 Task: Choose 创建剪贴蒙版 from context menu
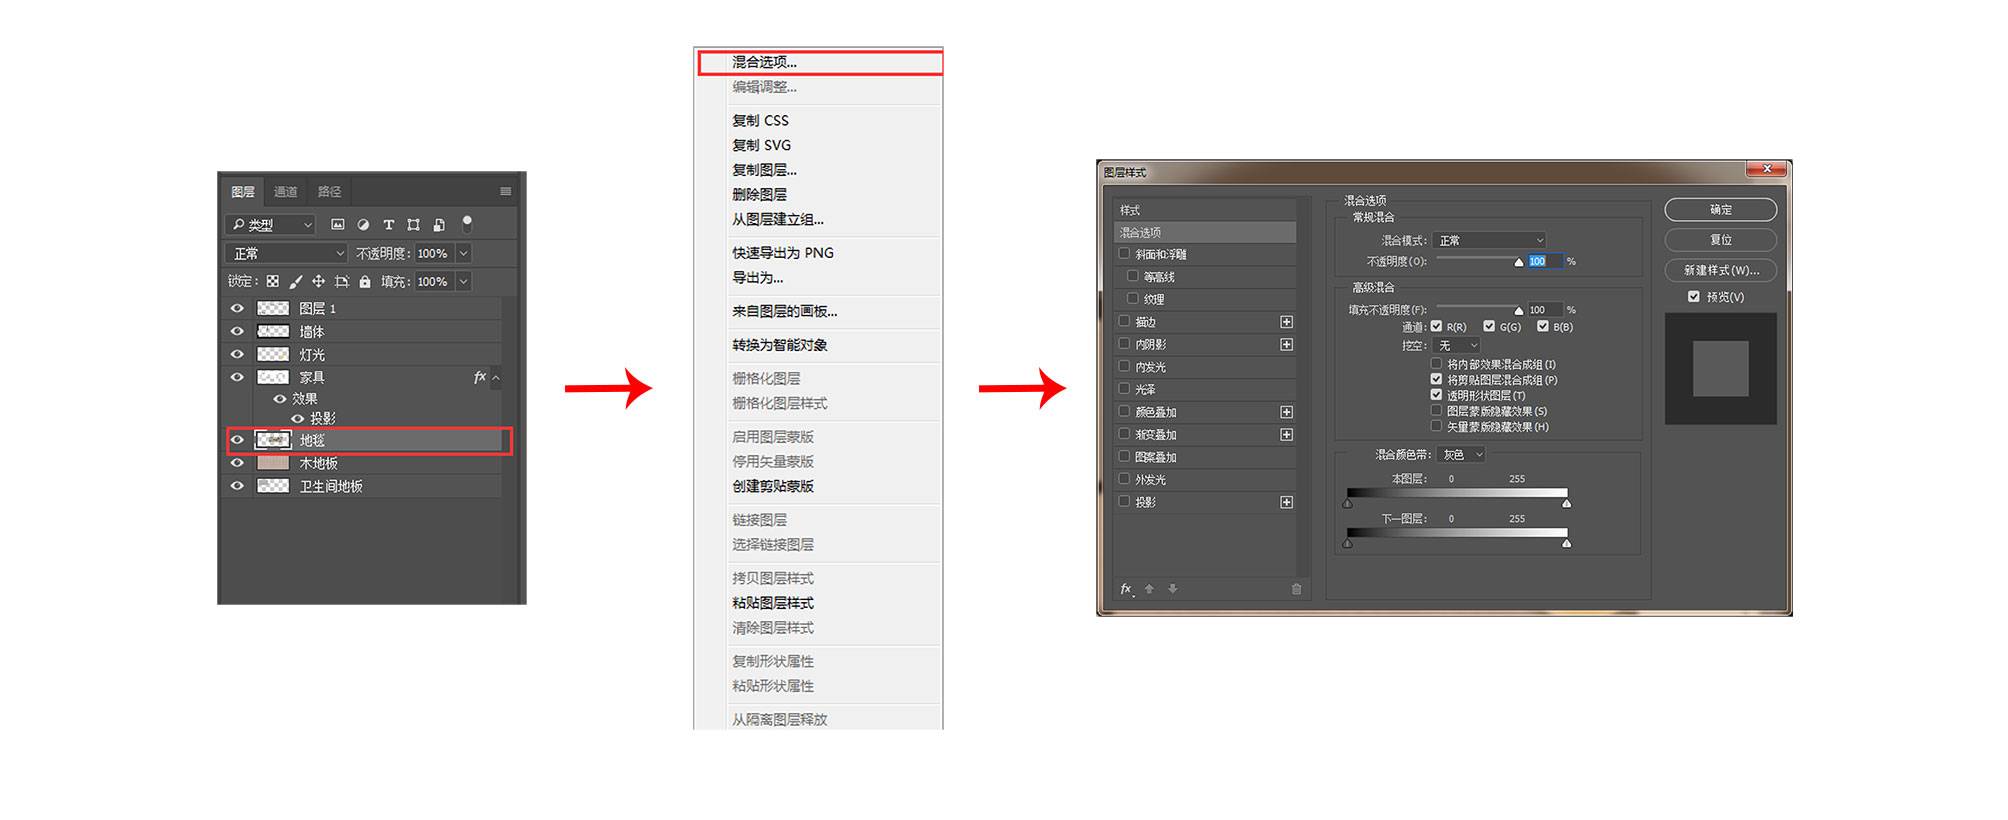(x=773, y=486)
